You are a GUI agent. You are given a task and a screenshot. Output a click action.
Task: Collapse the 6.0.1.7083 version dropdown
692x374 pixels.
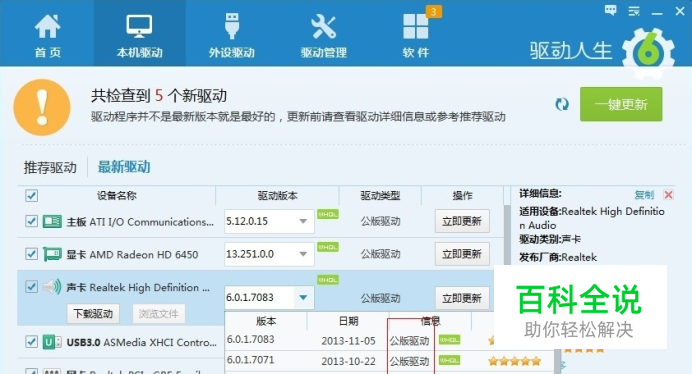(303, 297)
